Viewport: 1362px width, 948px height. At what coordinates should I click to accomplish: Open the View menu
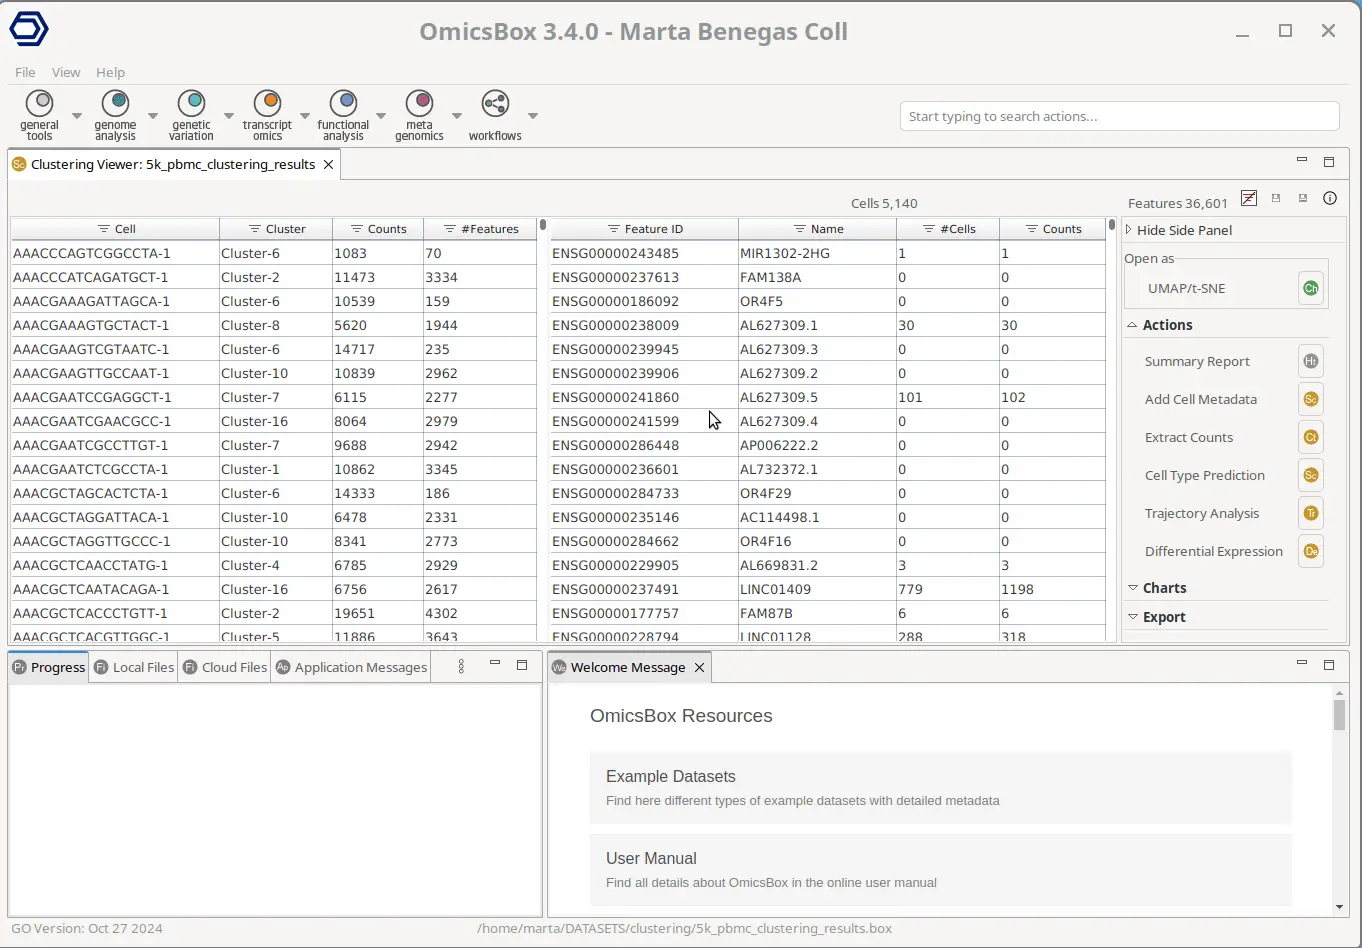66,72
